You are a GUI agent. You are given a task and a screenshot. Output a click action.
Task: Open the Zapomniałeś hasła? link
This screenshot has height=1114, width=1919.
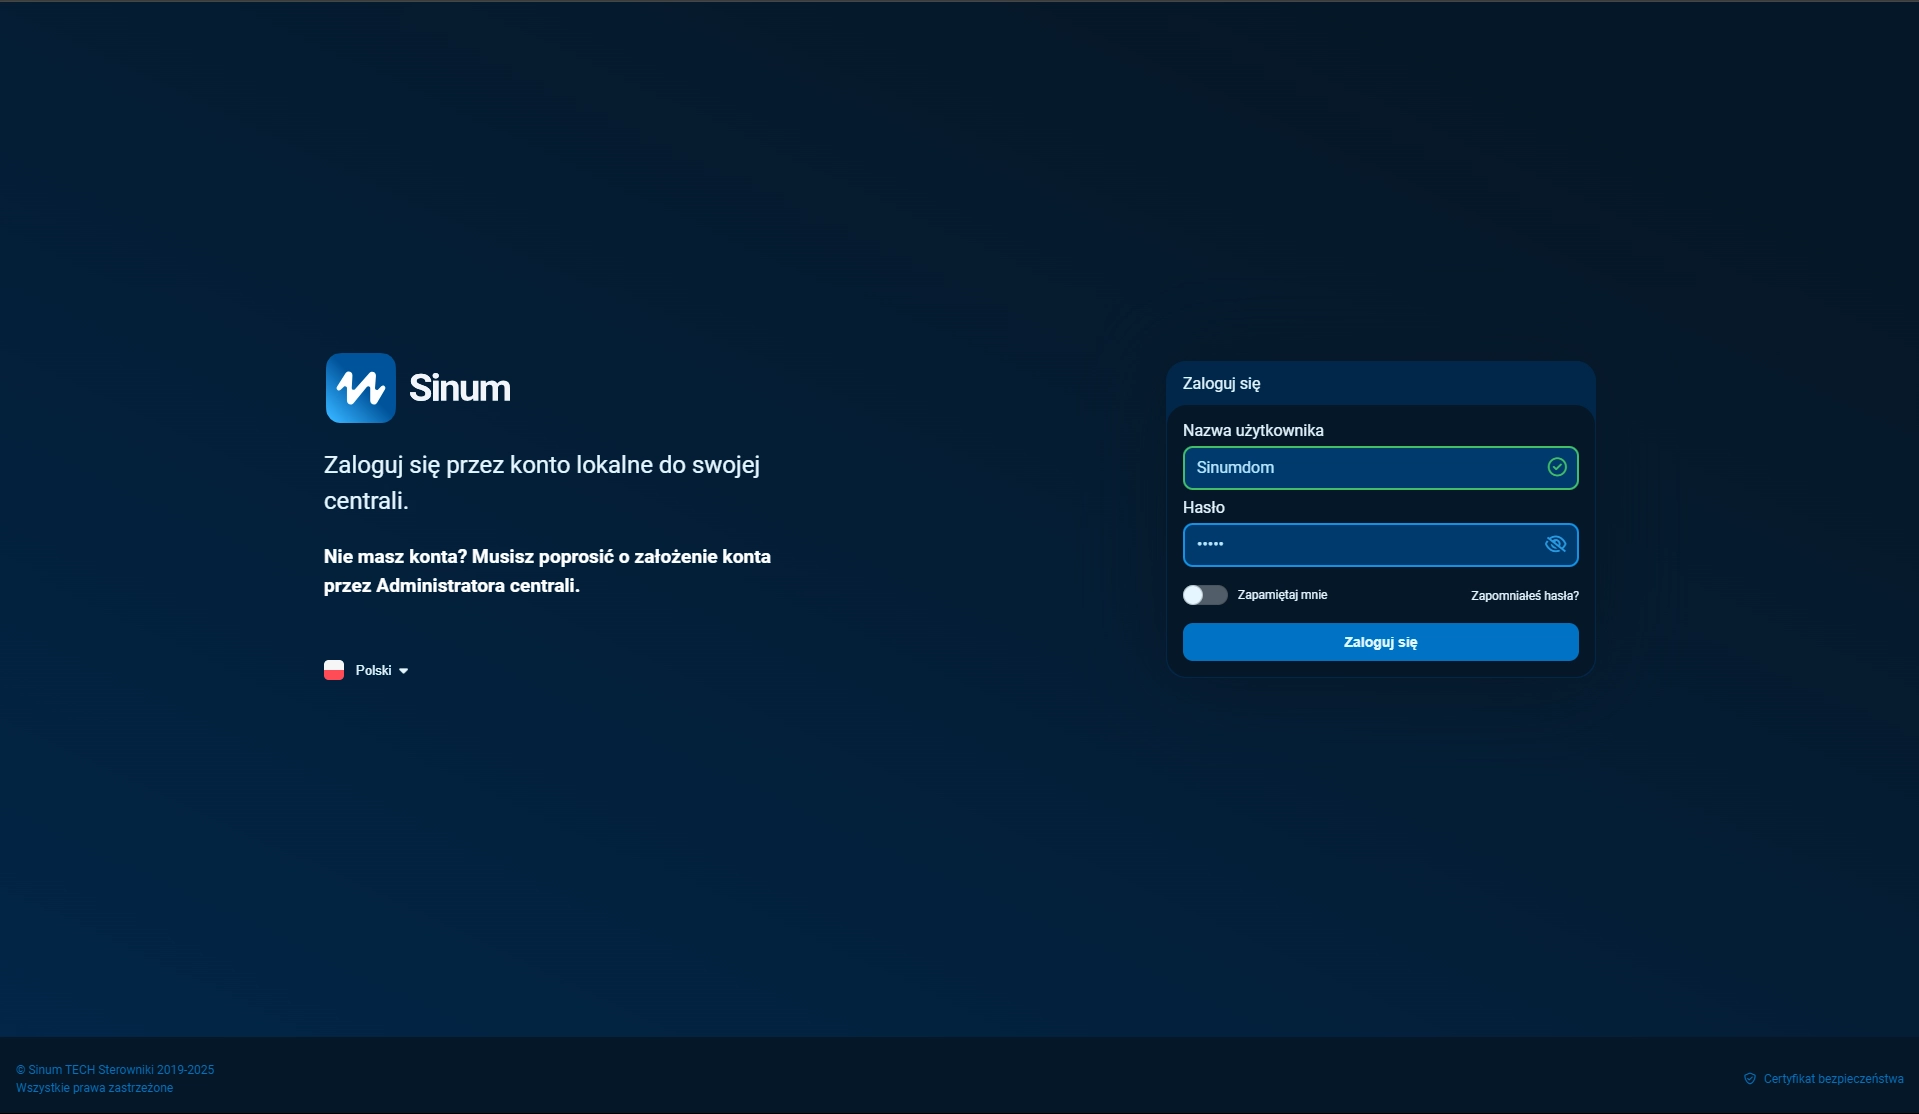coord(1524,596)
